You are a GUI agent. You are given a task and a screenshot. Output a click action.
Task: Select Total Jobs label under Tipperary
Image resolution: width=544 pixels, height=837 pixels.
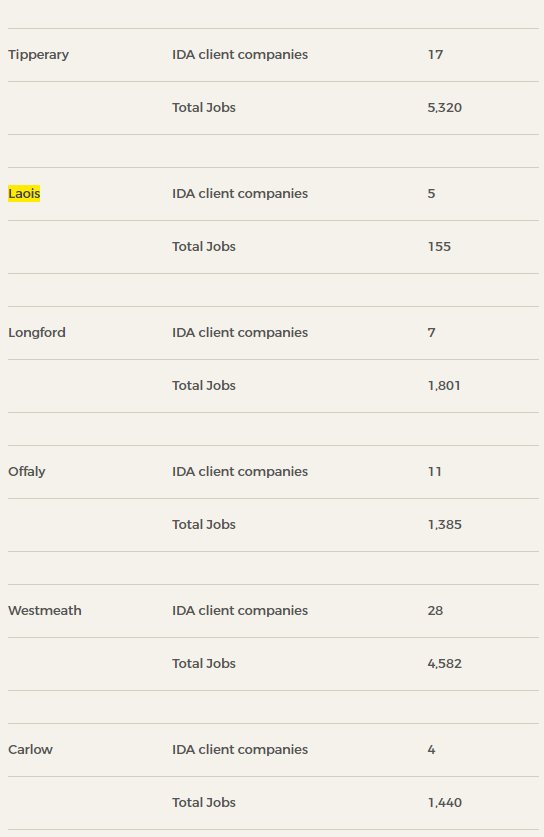click(x=203, y=107)
